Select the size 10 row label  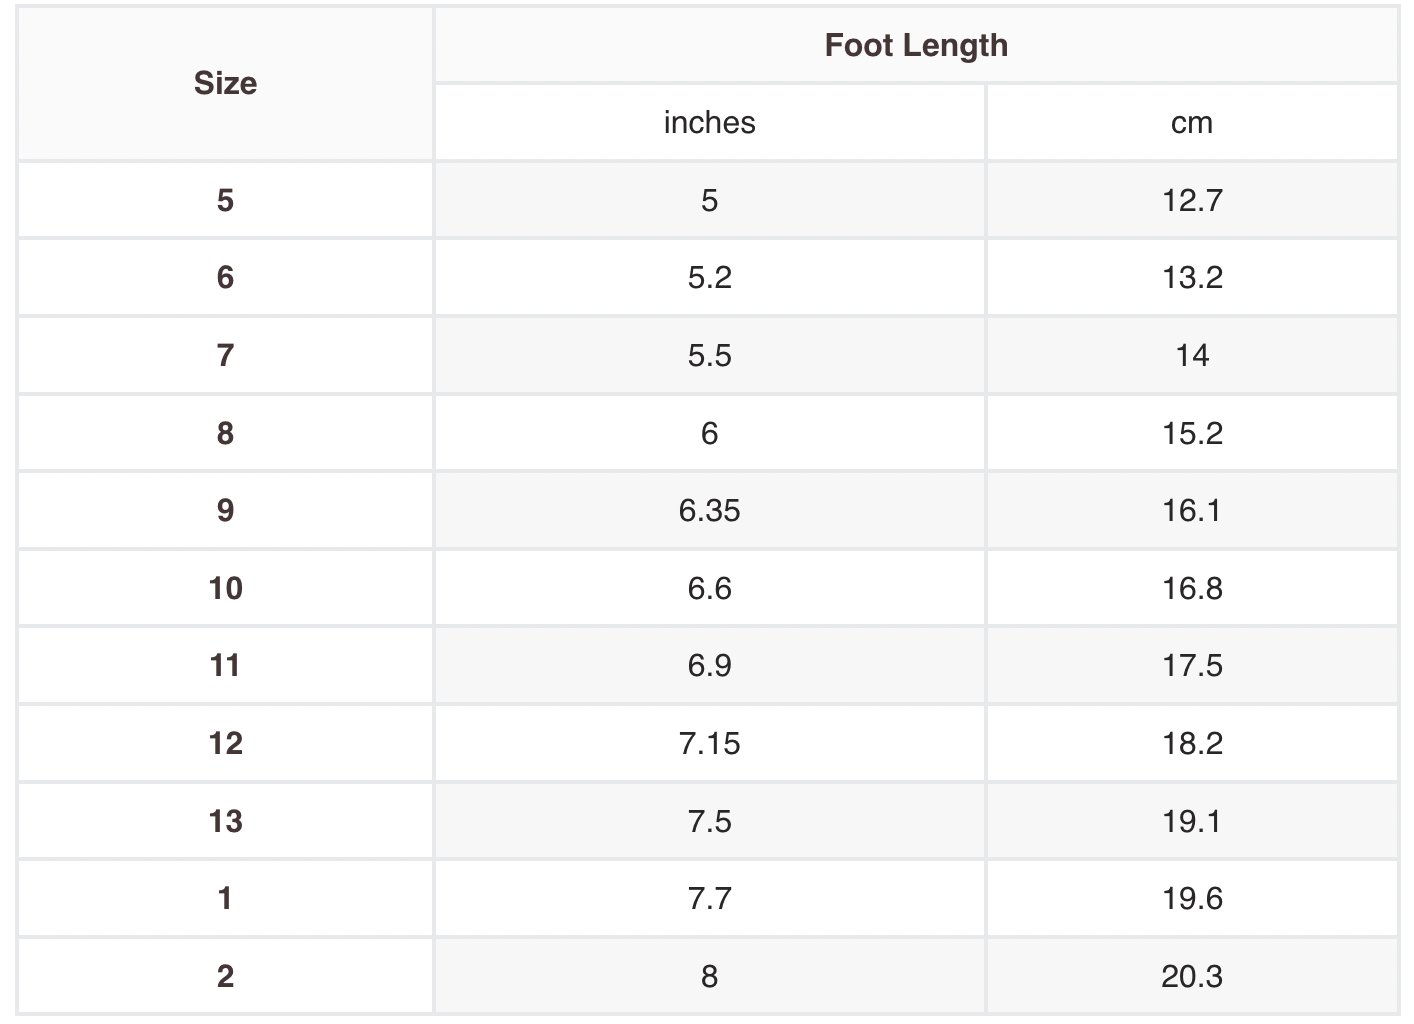(x=225, y=588)
